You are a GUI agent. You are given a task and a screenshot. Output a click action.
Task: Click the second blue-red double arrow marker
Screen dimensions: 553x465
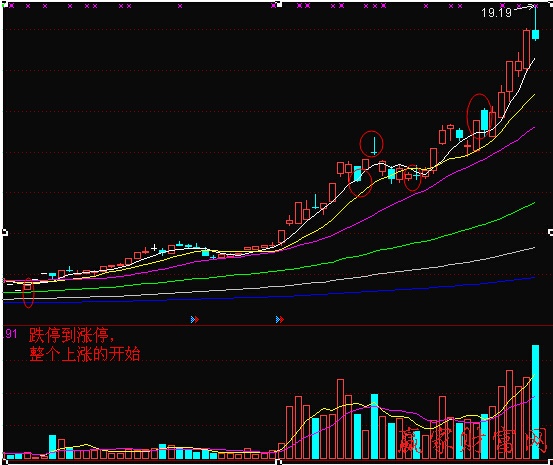280,320
